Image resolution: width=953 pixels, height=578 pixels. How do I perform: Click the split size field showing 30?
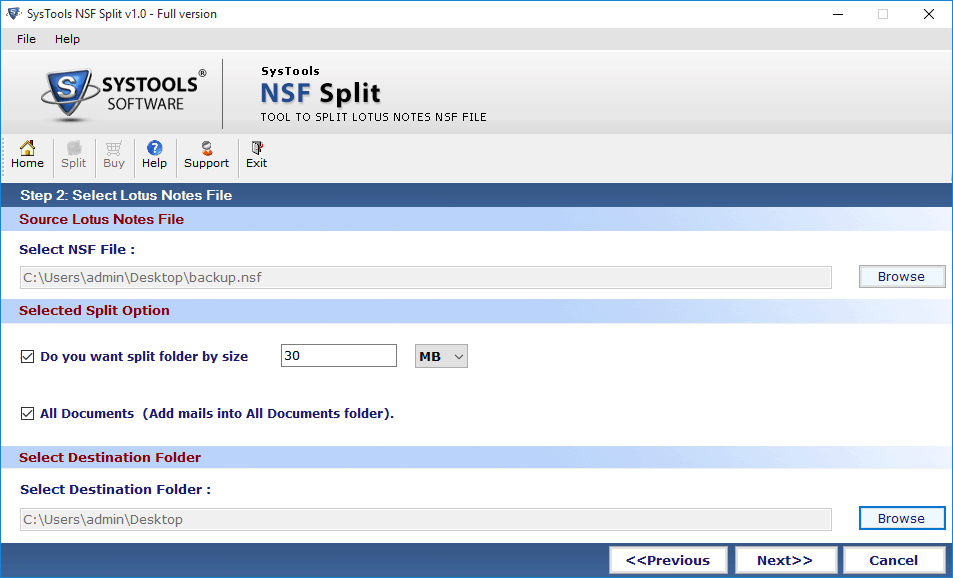pos(339,356)
